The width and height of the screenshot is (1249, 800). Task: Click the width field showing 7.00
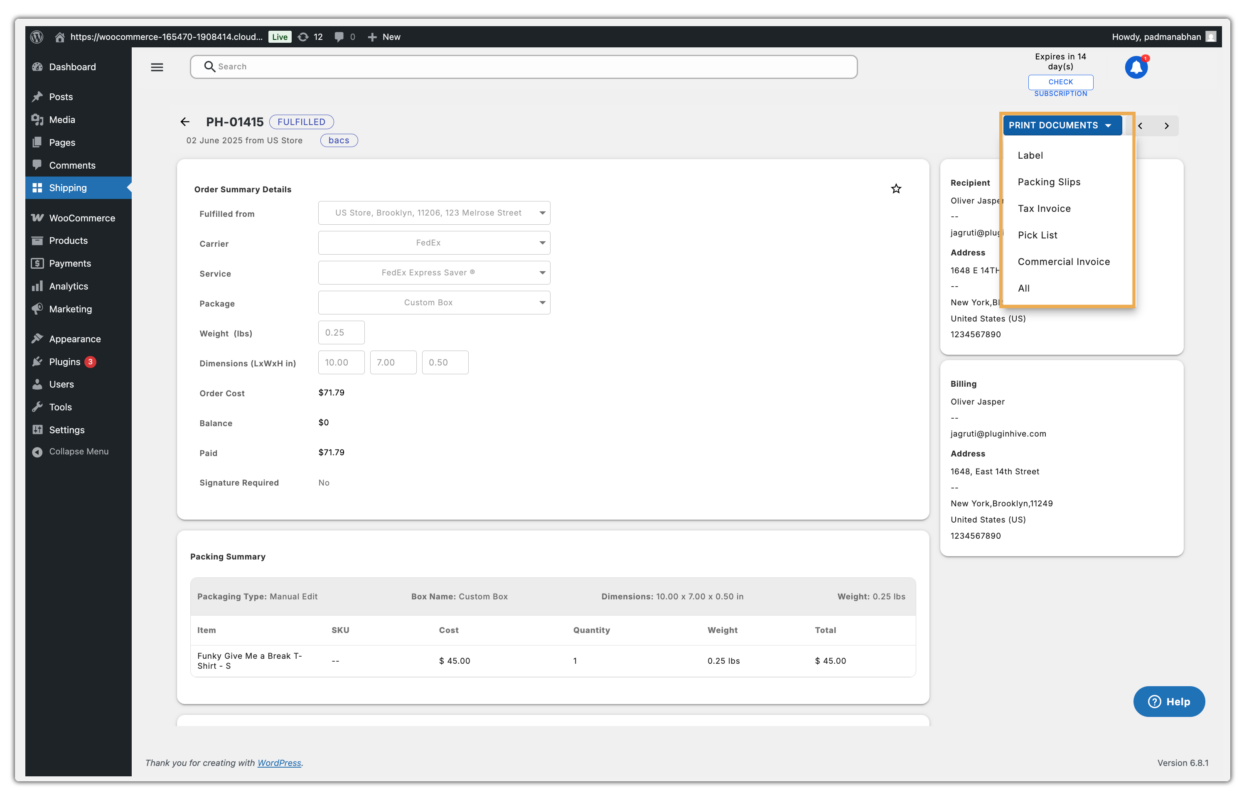(x=393, y=362)
